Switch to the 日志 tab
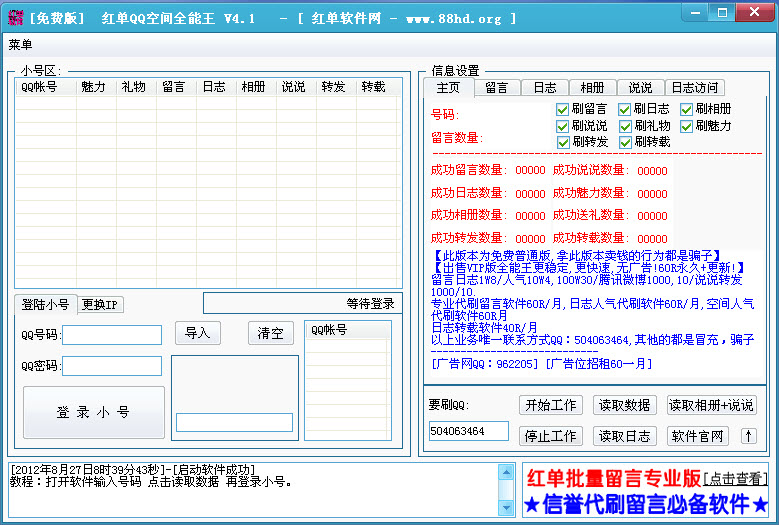The image size is (779, 525). (545, 88)
